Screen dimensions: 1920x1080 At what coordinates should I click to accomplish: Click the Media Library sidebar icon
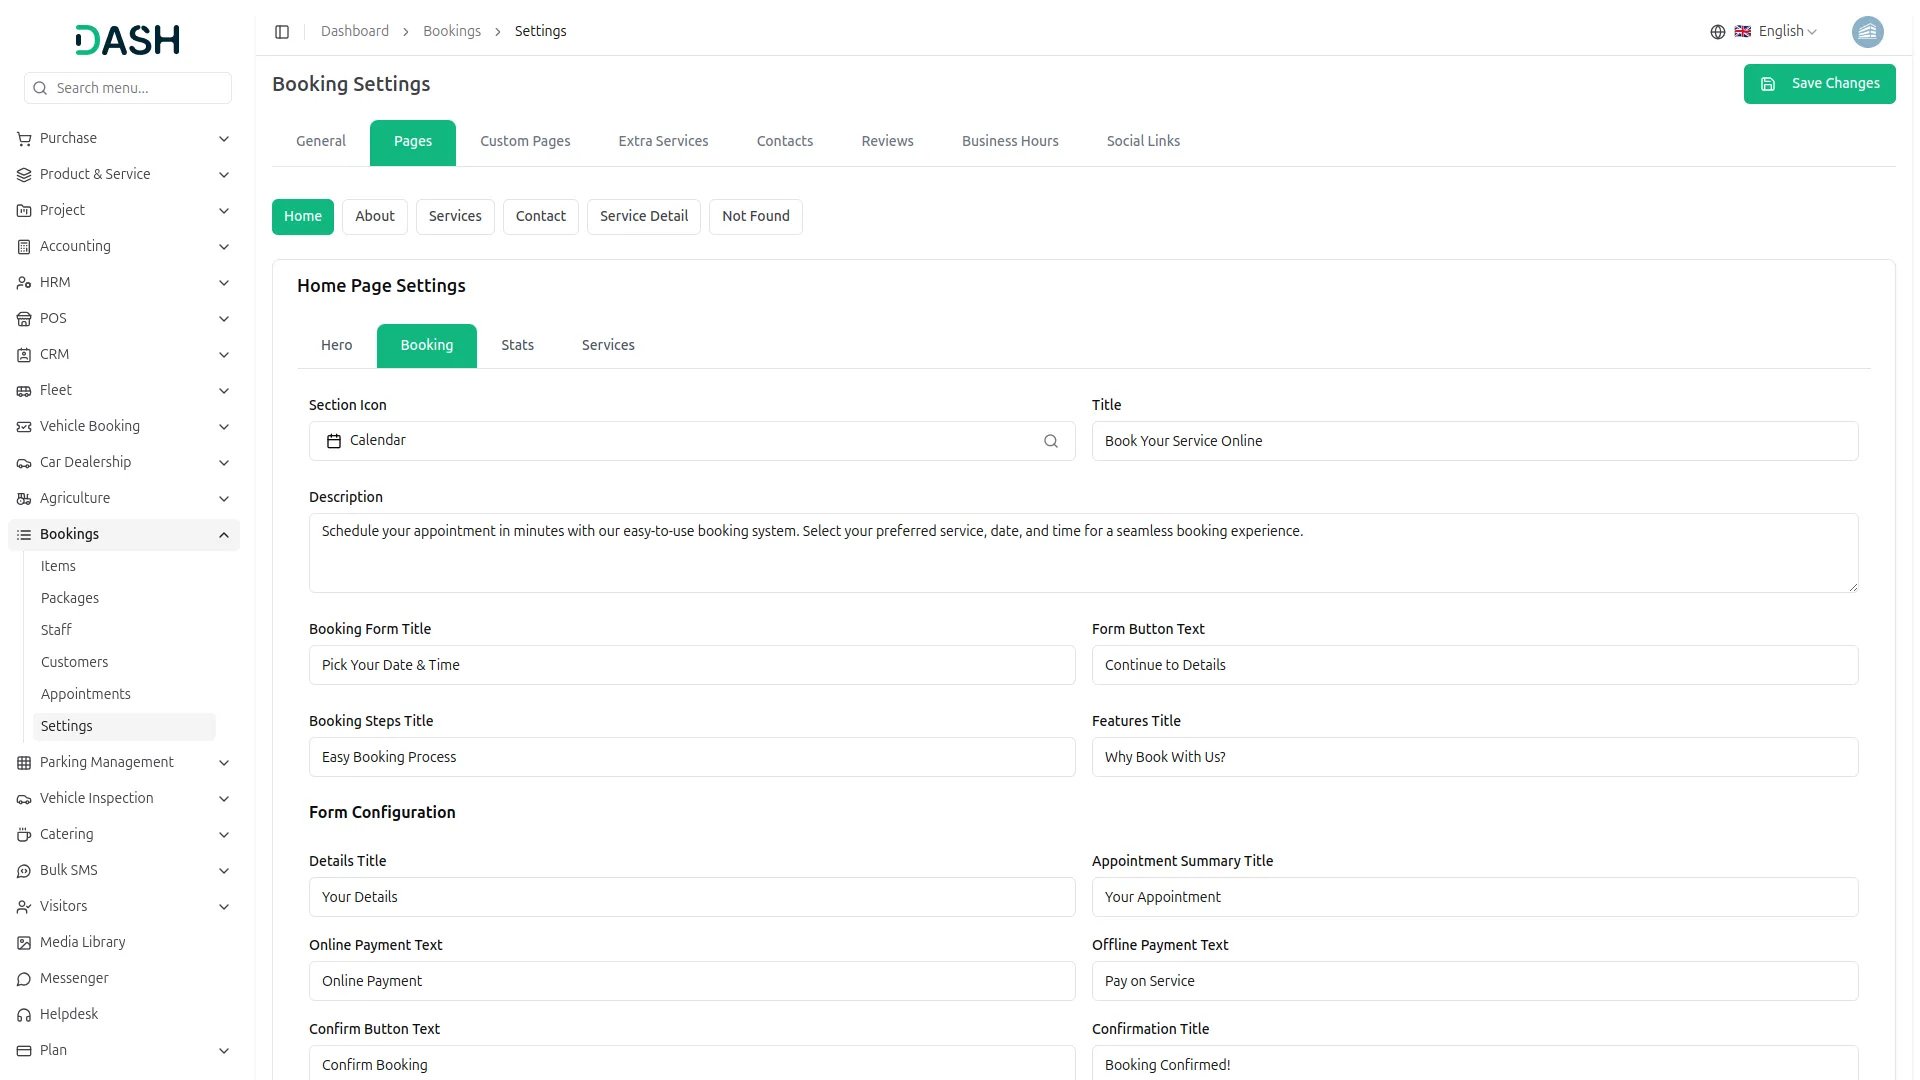(x=24, y=943)
